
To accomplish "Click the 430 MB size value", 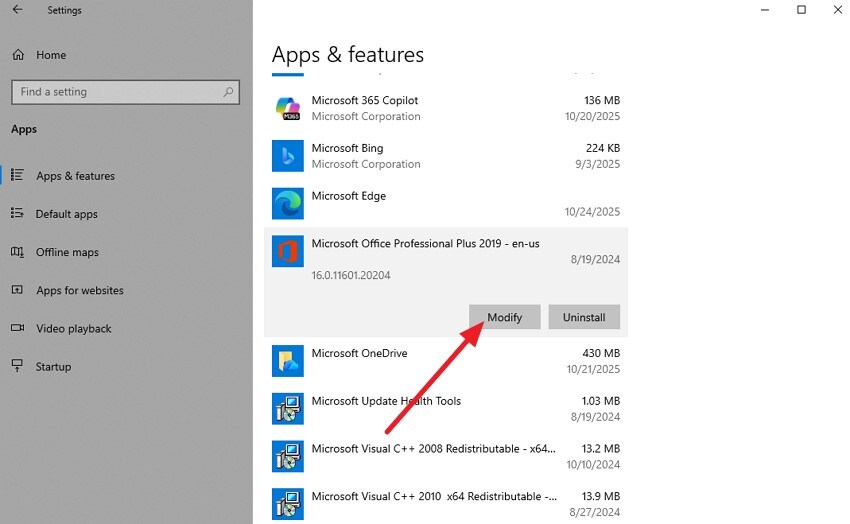I will 601,353.
